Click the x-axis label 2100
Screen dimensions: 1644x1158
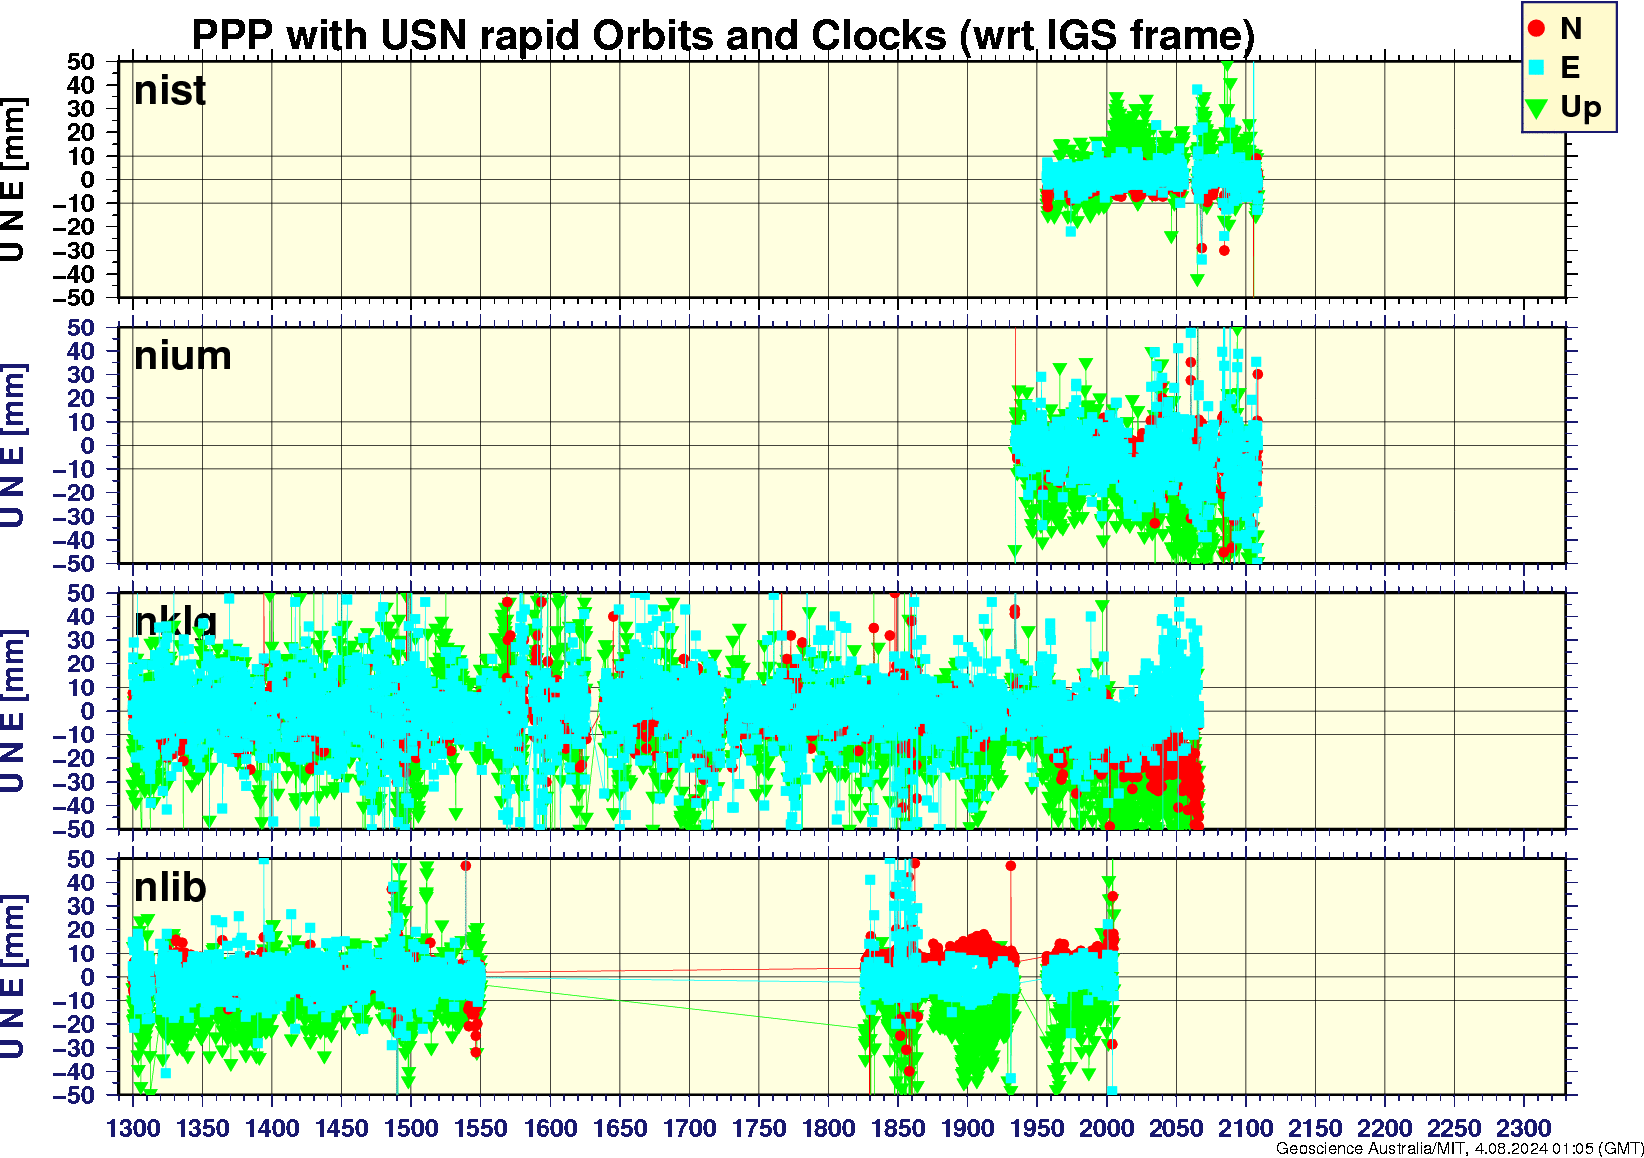click(1245, 1128)
